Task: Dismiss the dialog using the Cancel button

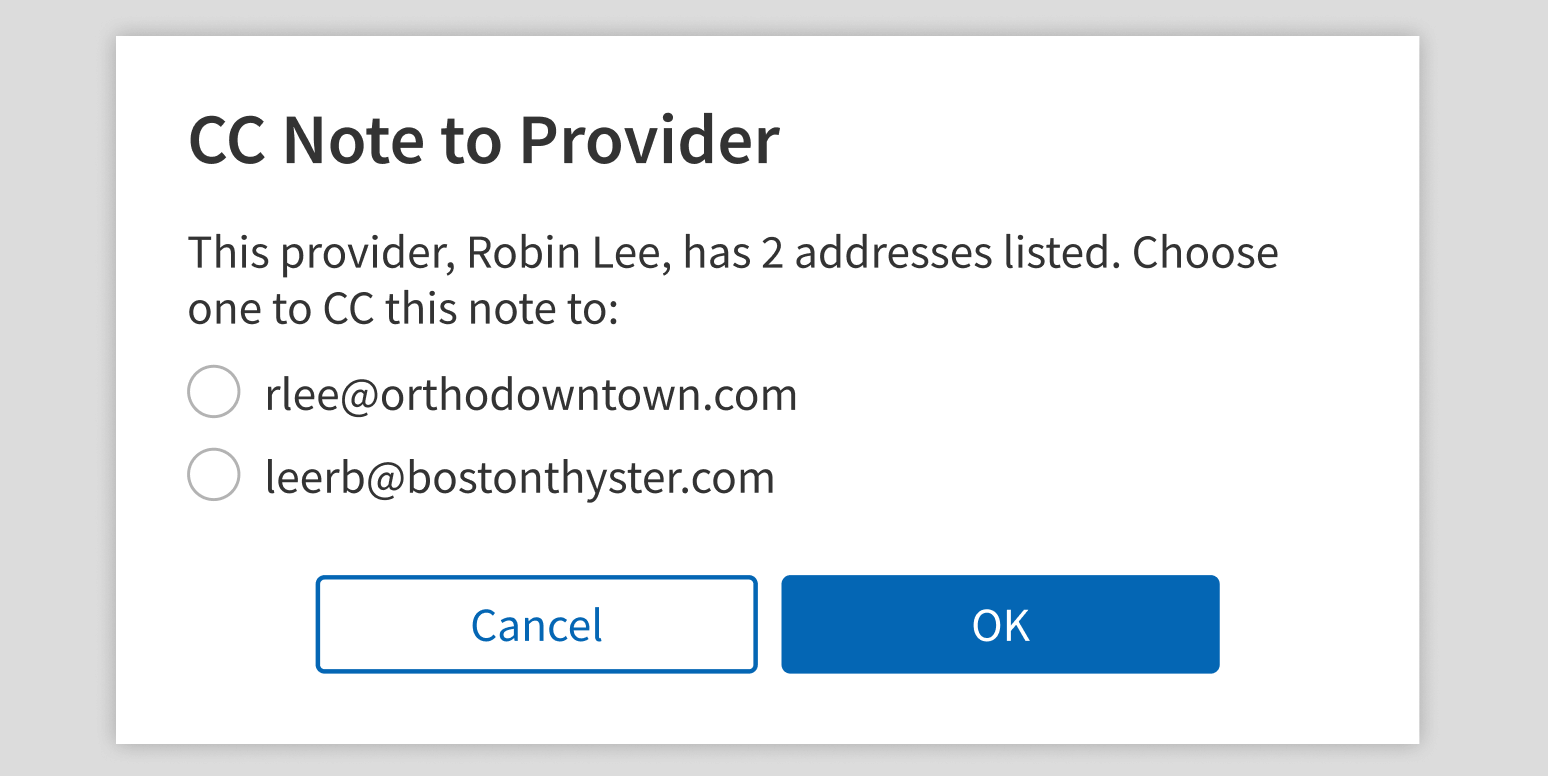Action: click(x=537, y=624)
